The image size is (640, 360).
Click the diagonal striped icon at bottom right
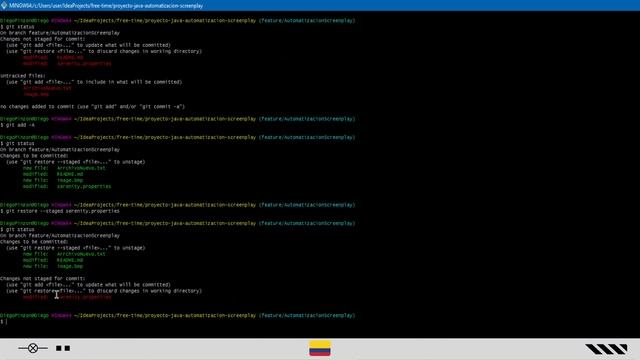[x=606, y=349]
